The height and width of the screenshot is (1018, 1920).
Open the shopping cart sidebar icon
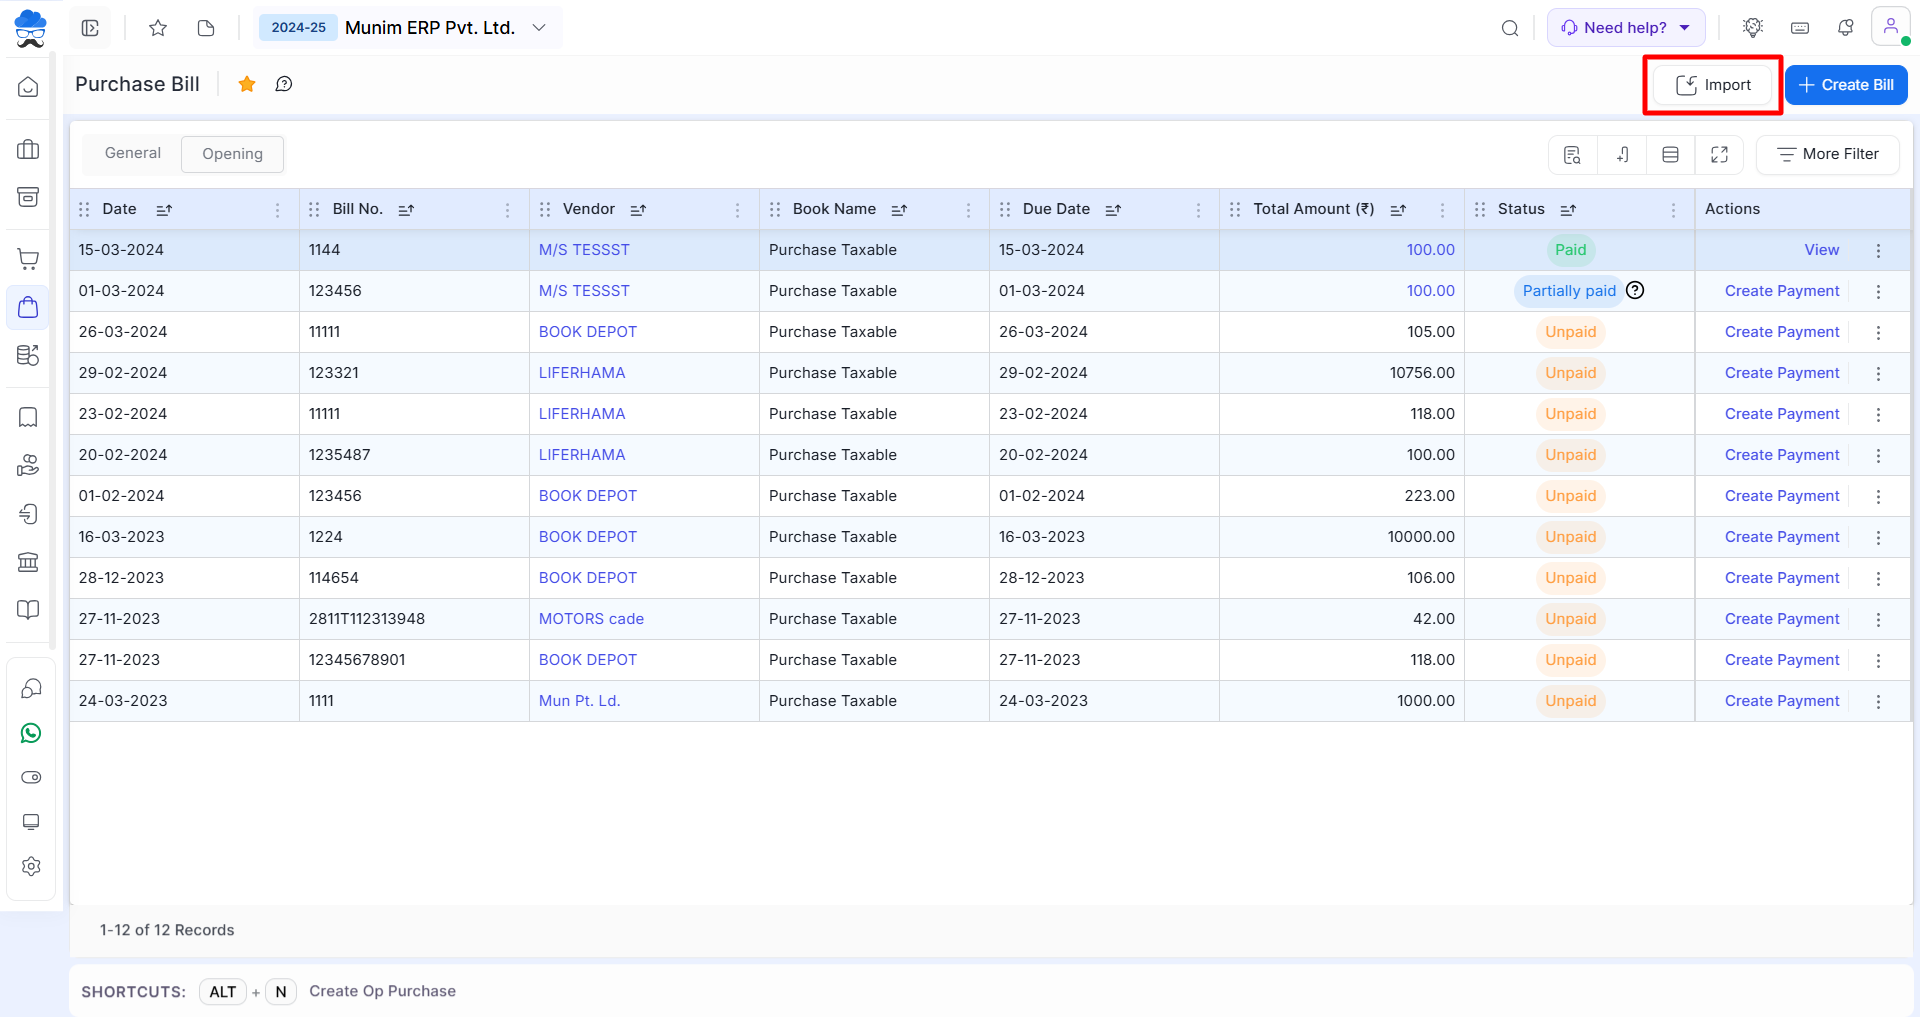coord(28,259)
